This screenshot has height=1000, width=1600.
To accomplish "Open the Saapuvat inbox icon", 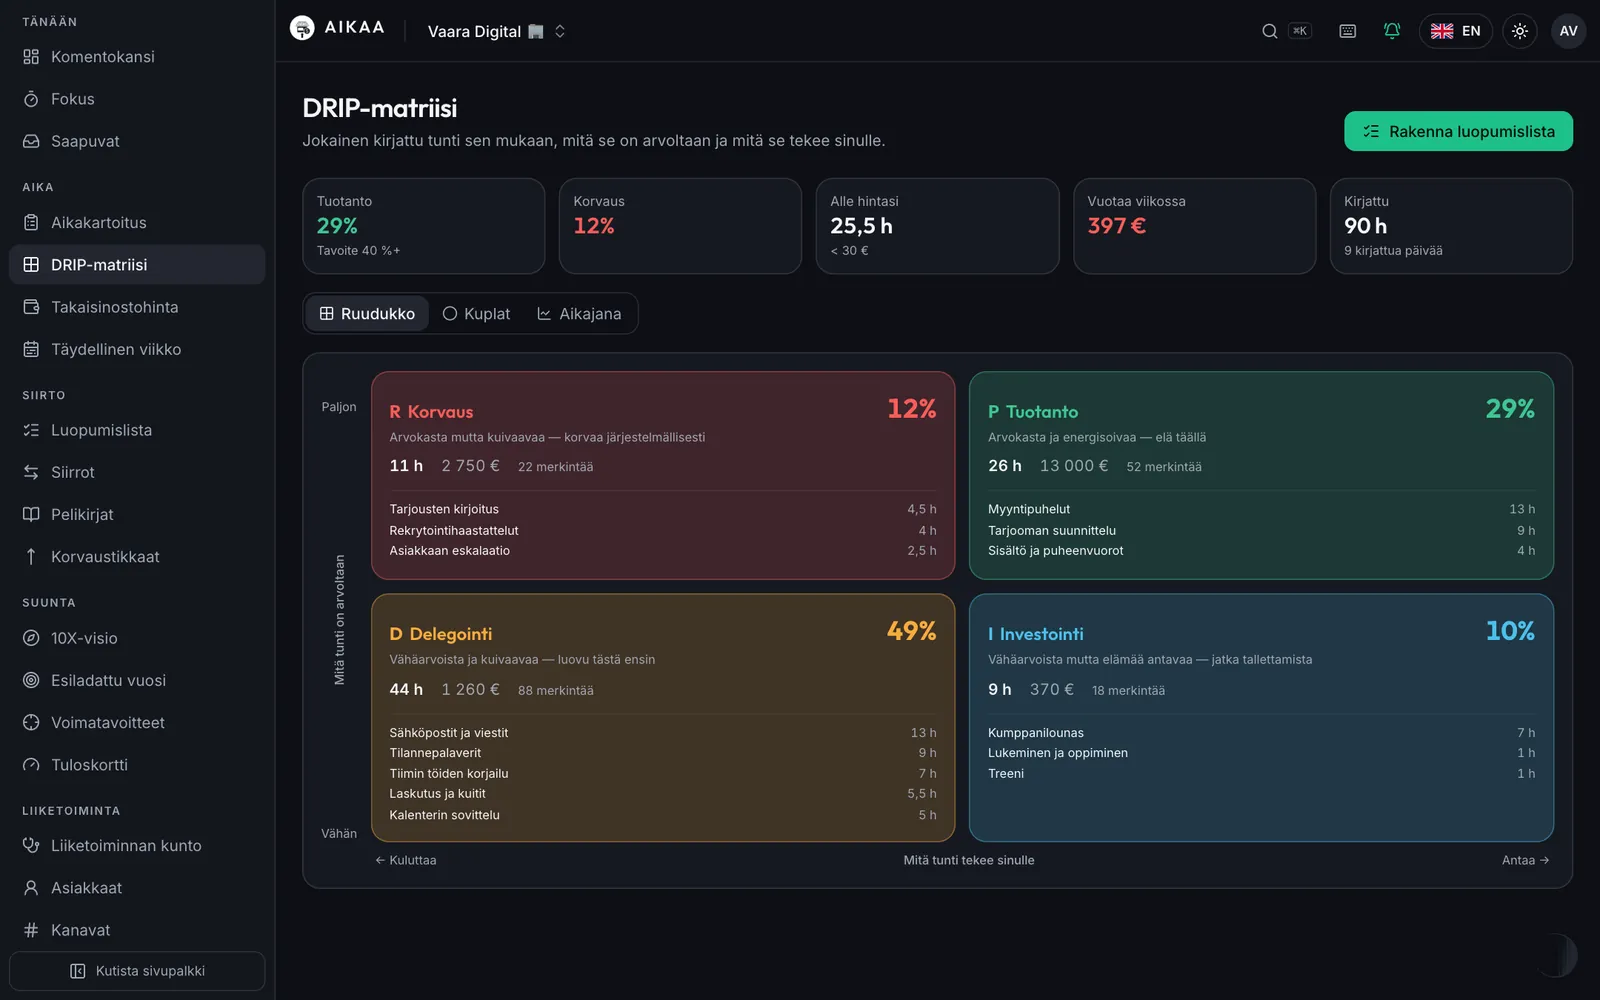I will [31, 141].
